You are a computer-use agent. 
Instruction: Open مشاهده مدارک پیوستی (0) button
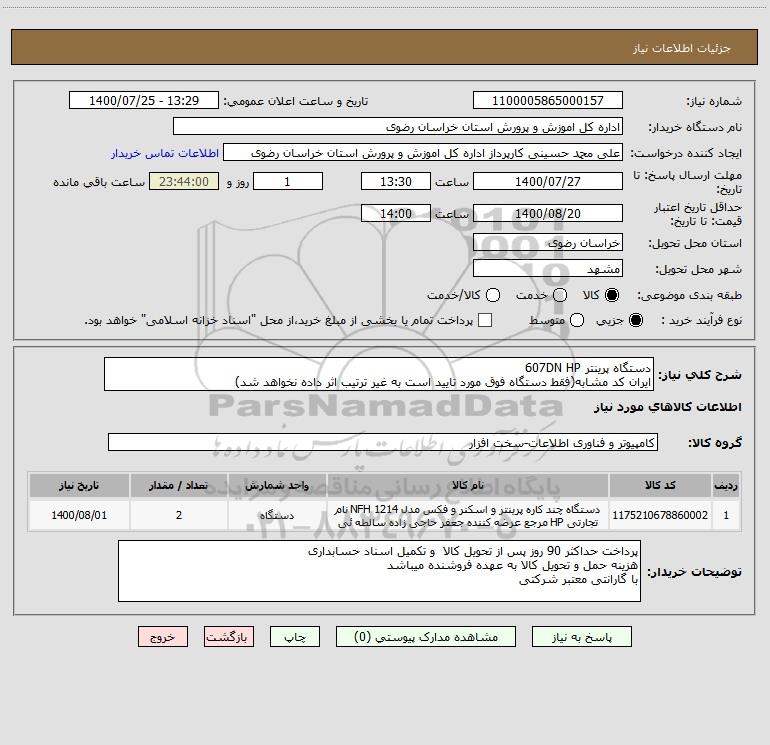coord(426,637)
